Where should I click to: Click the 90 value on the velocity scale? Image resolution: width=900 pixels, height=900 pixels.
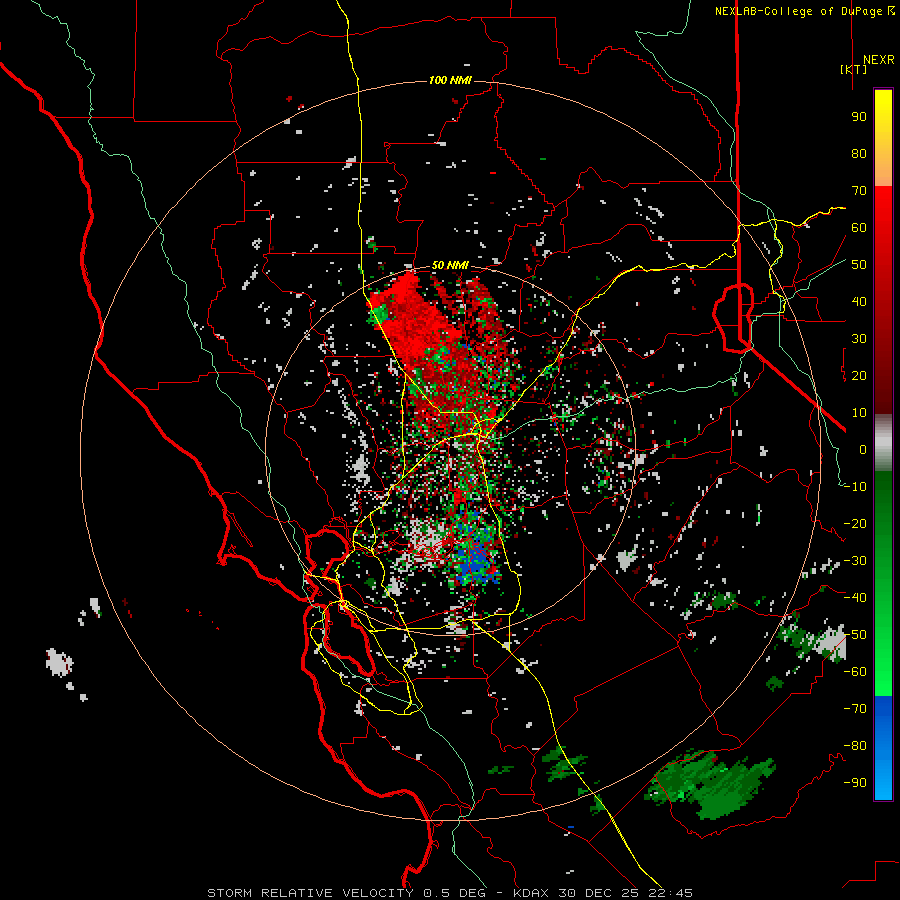[x=859, y=117]
